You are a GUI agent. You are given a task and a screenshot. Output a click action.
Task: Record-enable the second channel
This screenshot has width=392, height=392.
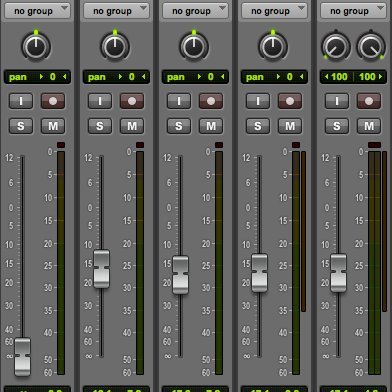pyautogui.click(x=132, y=101)
